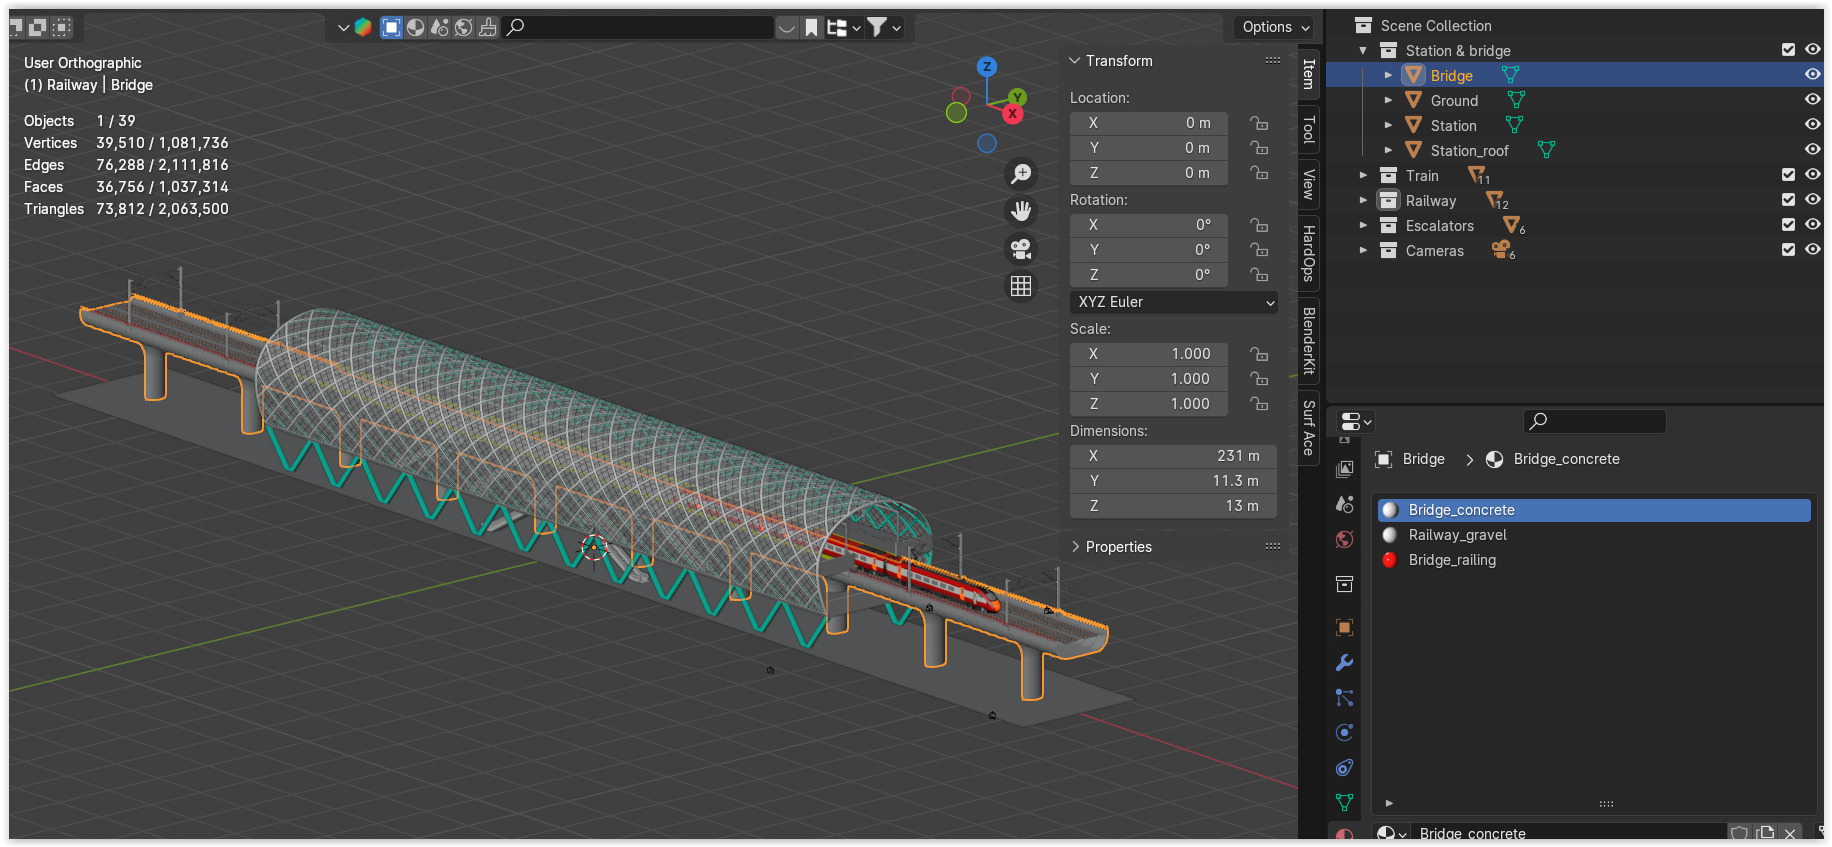Open the material browse dropdown

tap(1391, 833)
